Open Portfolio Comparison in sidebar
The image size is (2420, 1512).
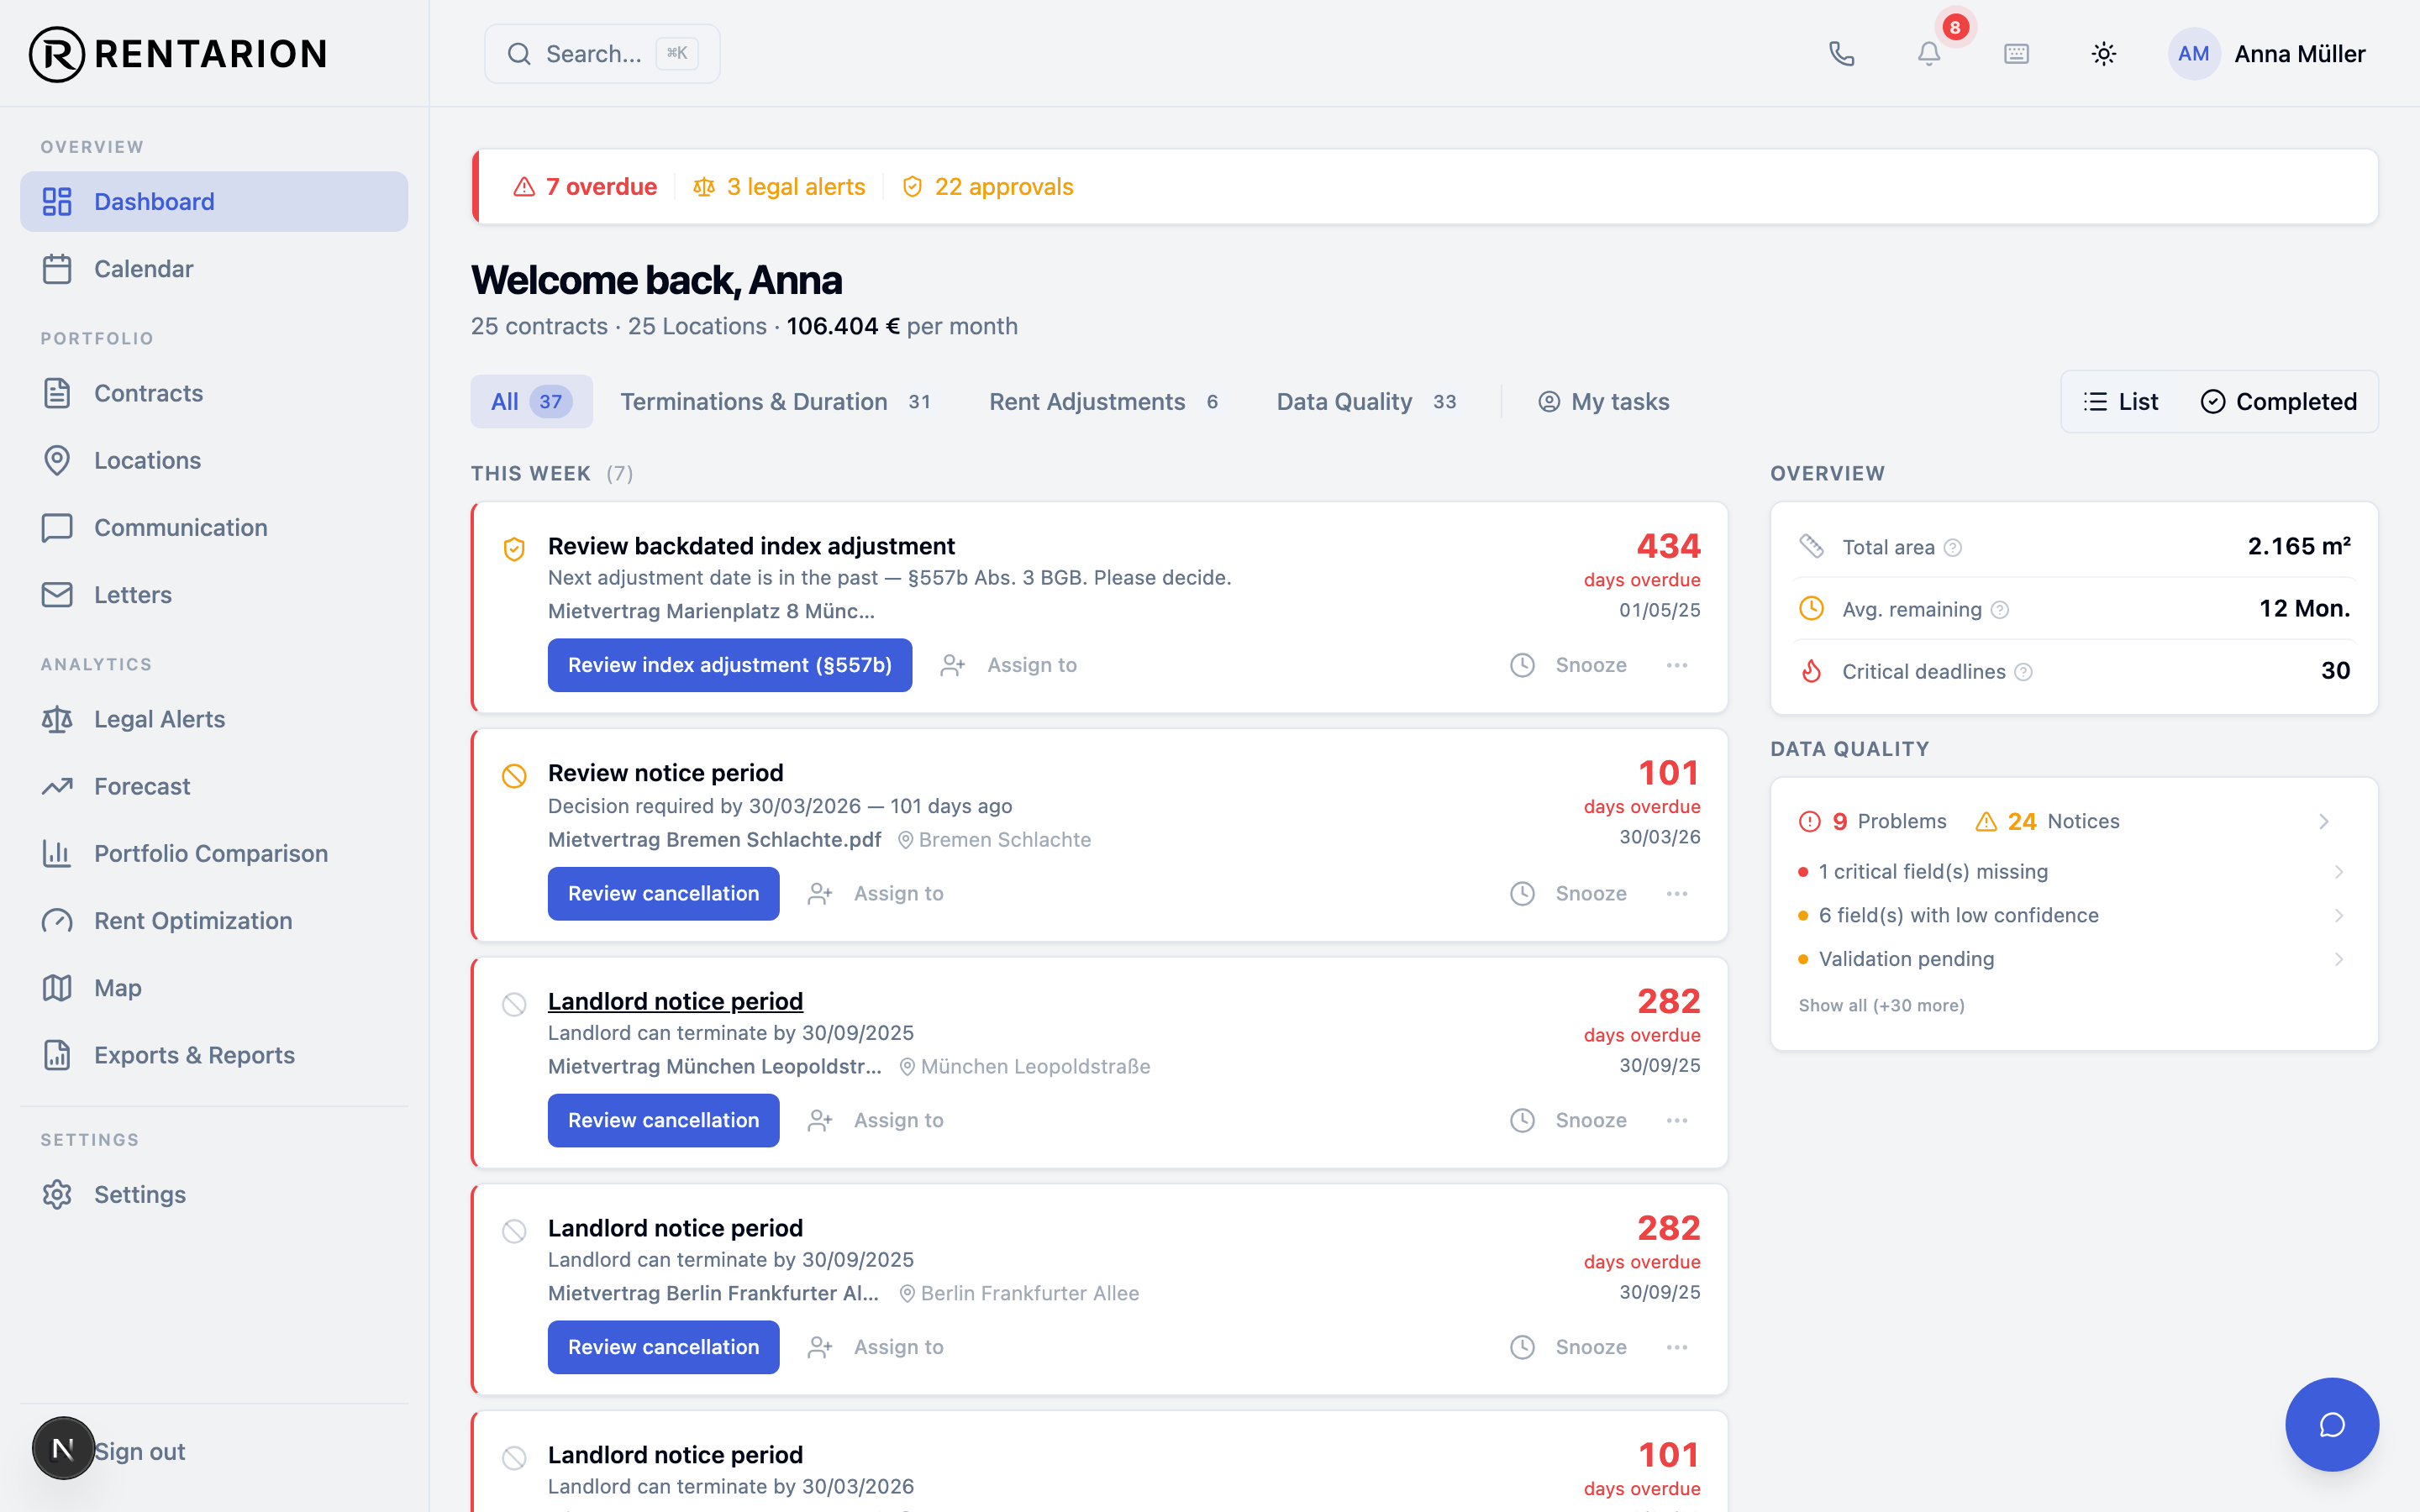[x=214, y=853]
